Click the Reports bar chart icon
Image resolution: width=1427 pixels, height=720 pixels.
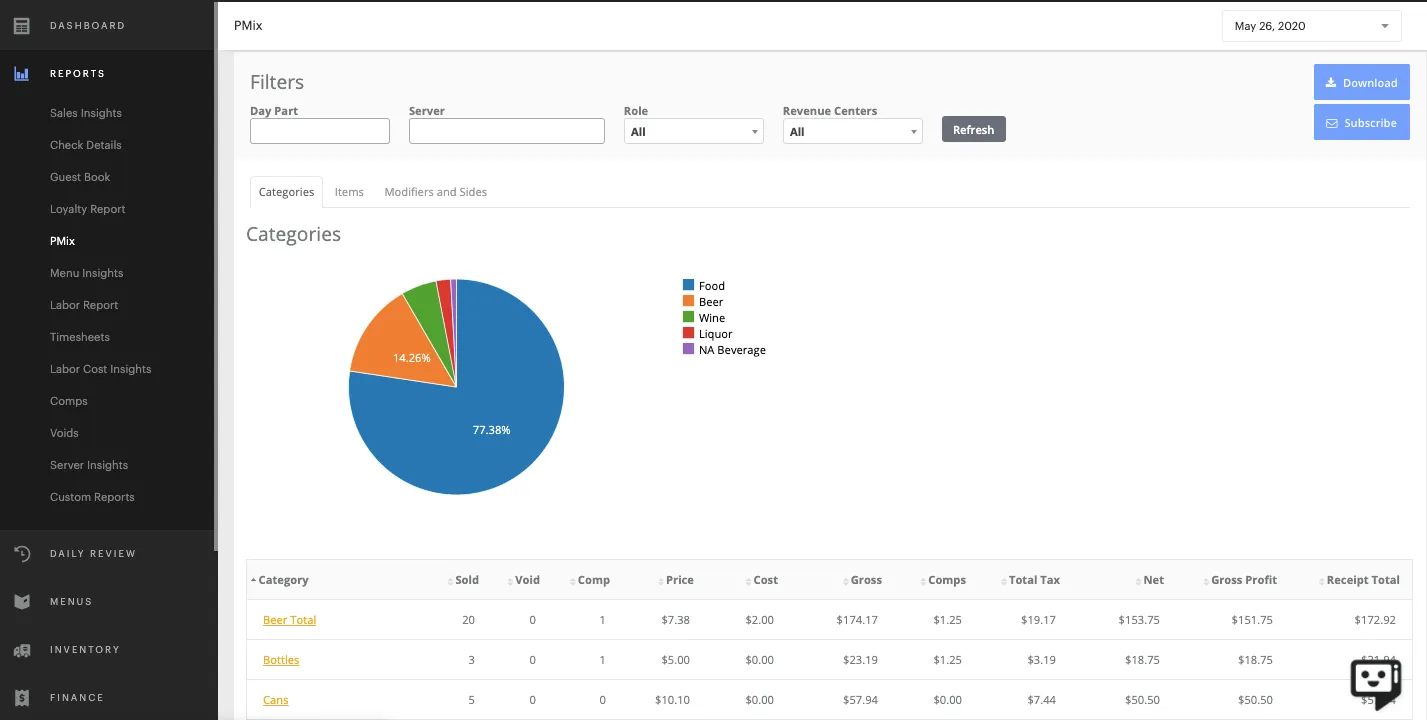21,74
